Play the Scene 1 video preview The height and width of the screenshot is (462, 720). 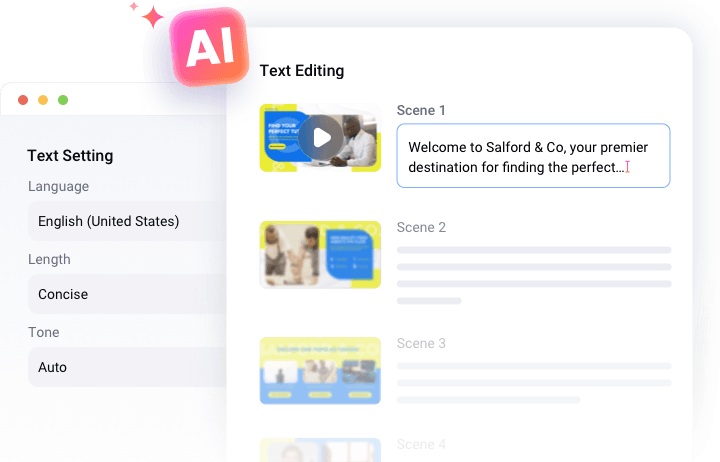321,137
